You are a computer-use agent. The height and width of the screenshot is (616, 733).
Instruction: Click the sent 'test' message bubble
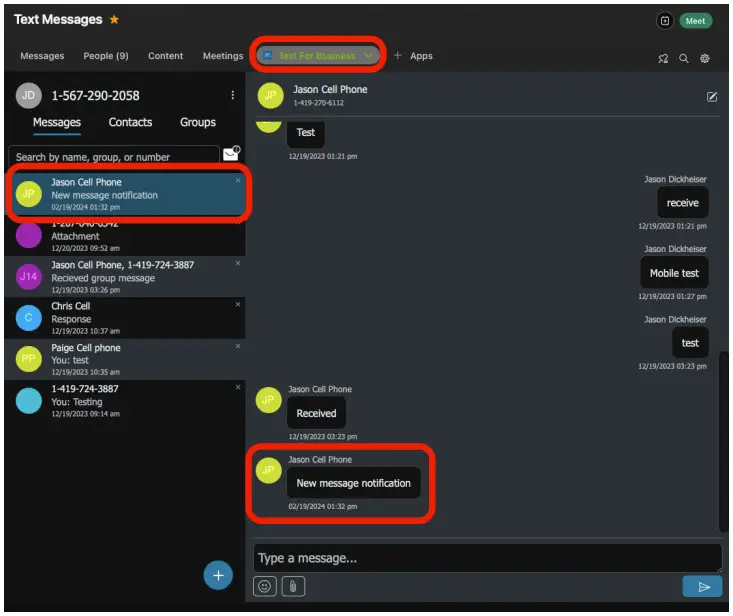pyautogui.click(x=690, y=343)
